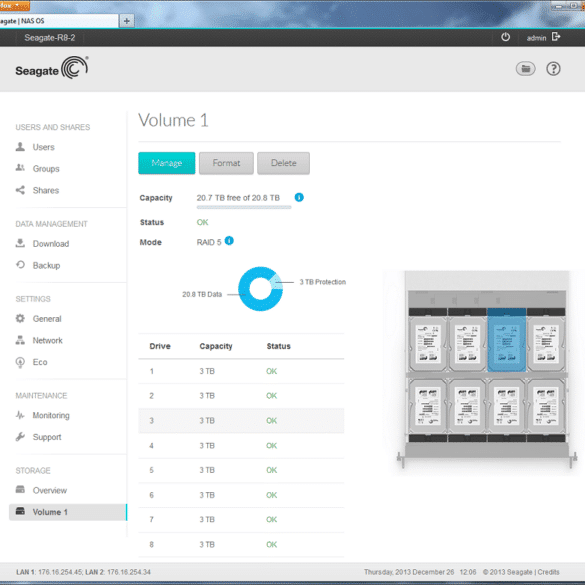This screenshot has height=585, width=585.
Task: Click the Credits link in footer
Action: 548,572
